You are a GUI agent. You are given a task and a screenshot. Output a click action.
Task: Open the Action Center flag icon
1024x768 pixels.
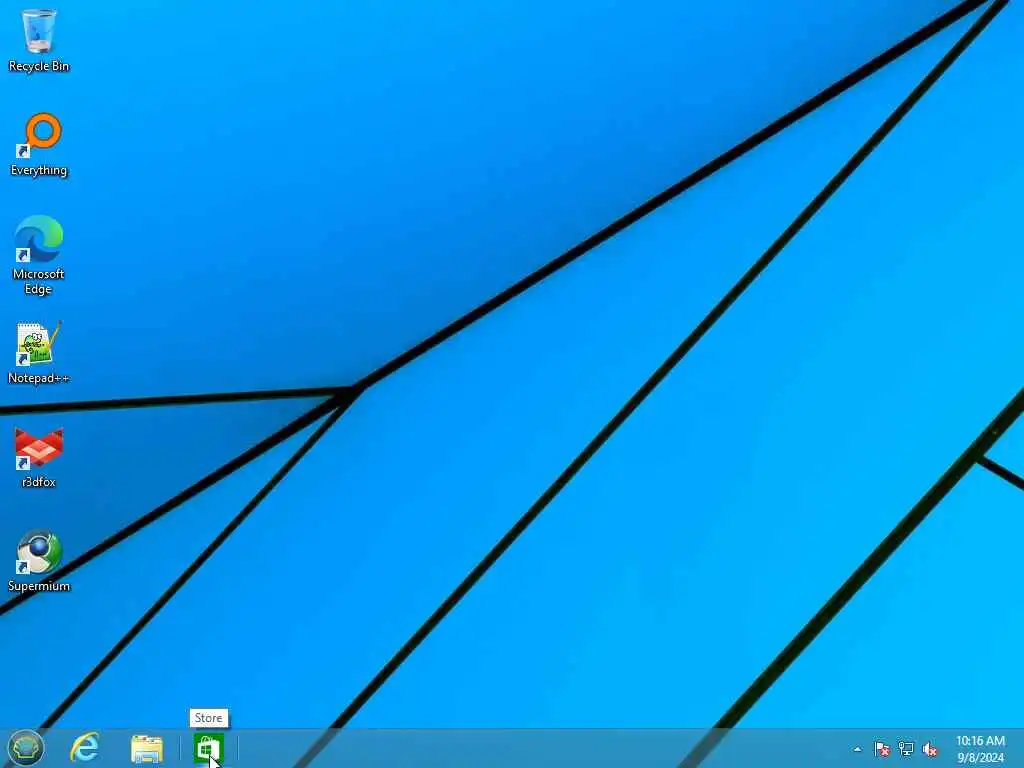tap(882, 749)
